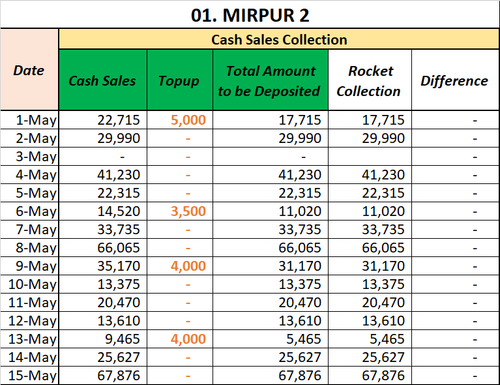Select Rocket Collection 5,465 on 13-May
The height and width of the screenshot is (385, 500).
[x=370, y=339]
